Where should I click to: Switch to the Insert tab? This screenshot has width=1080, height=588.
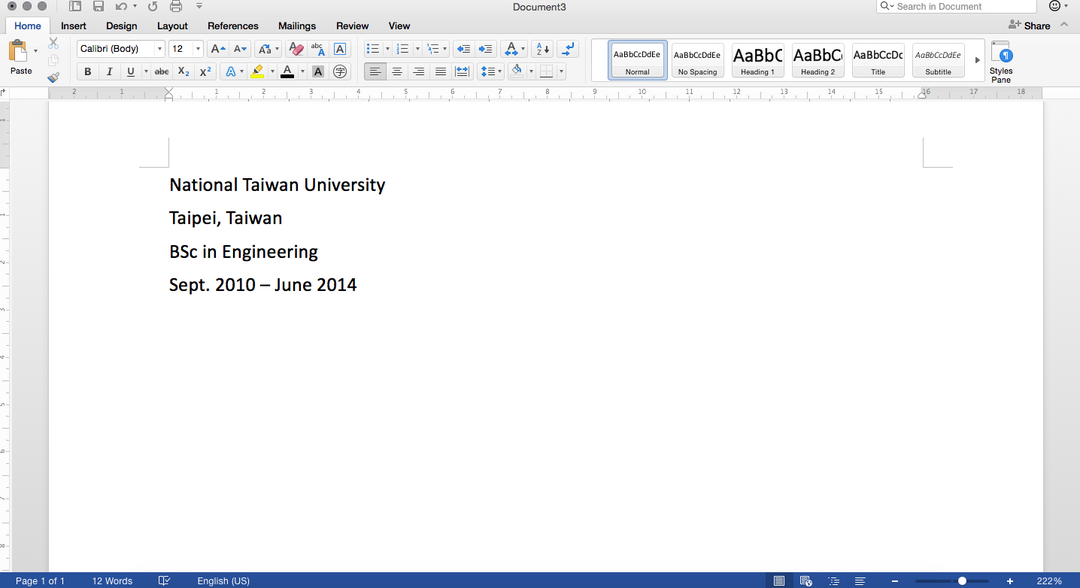(x=73, y=26)
